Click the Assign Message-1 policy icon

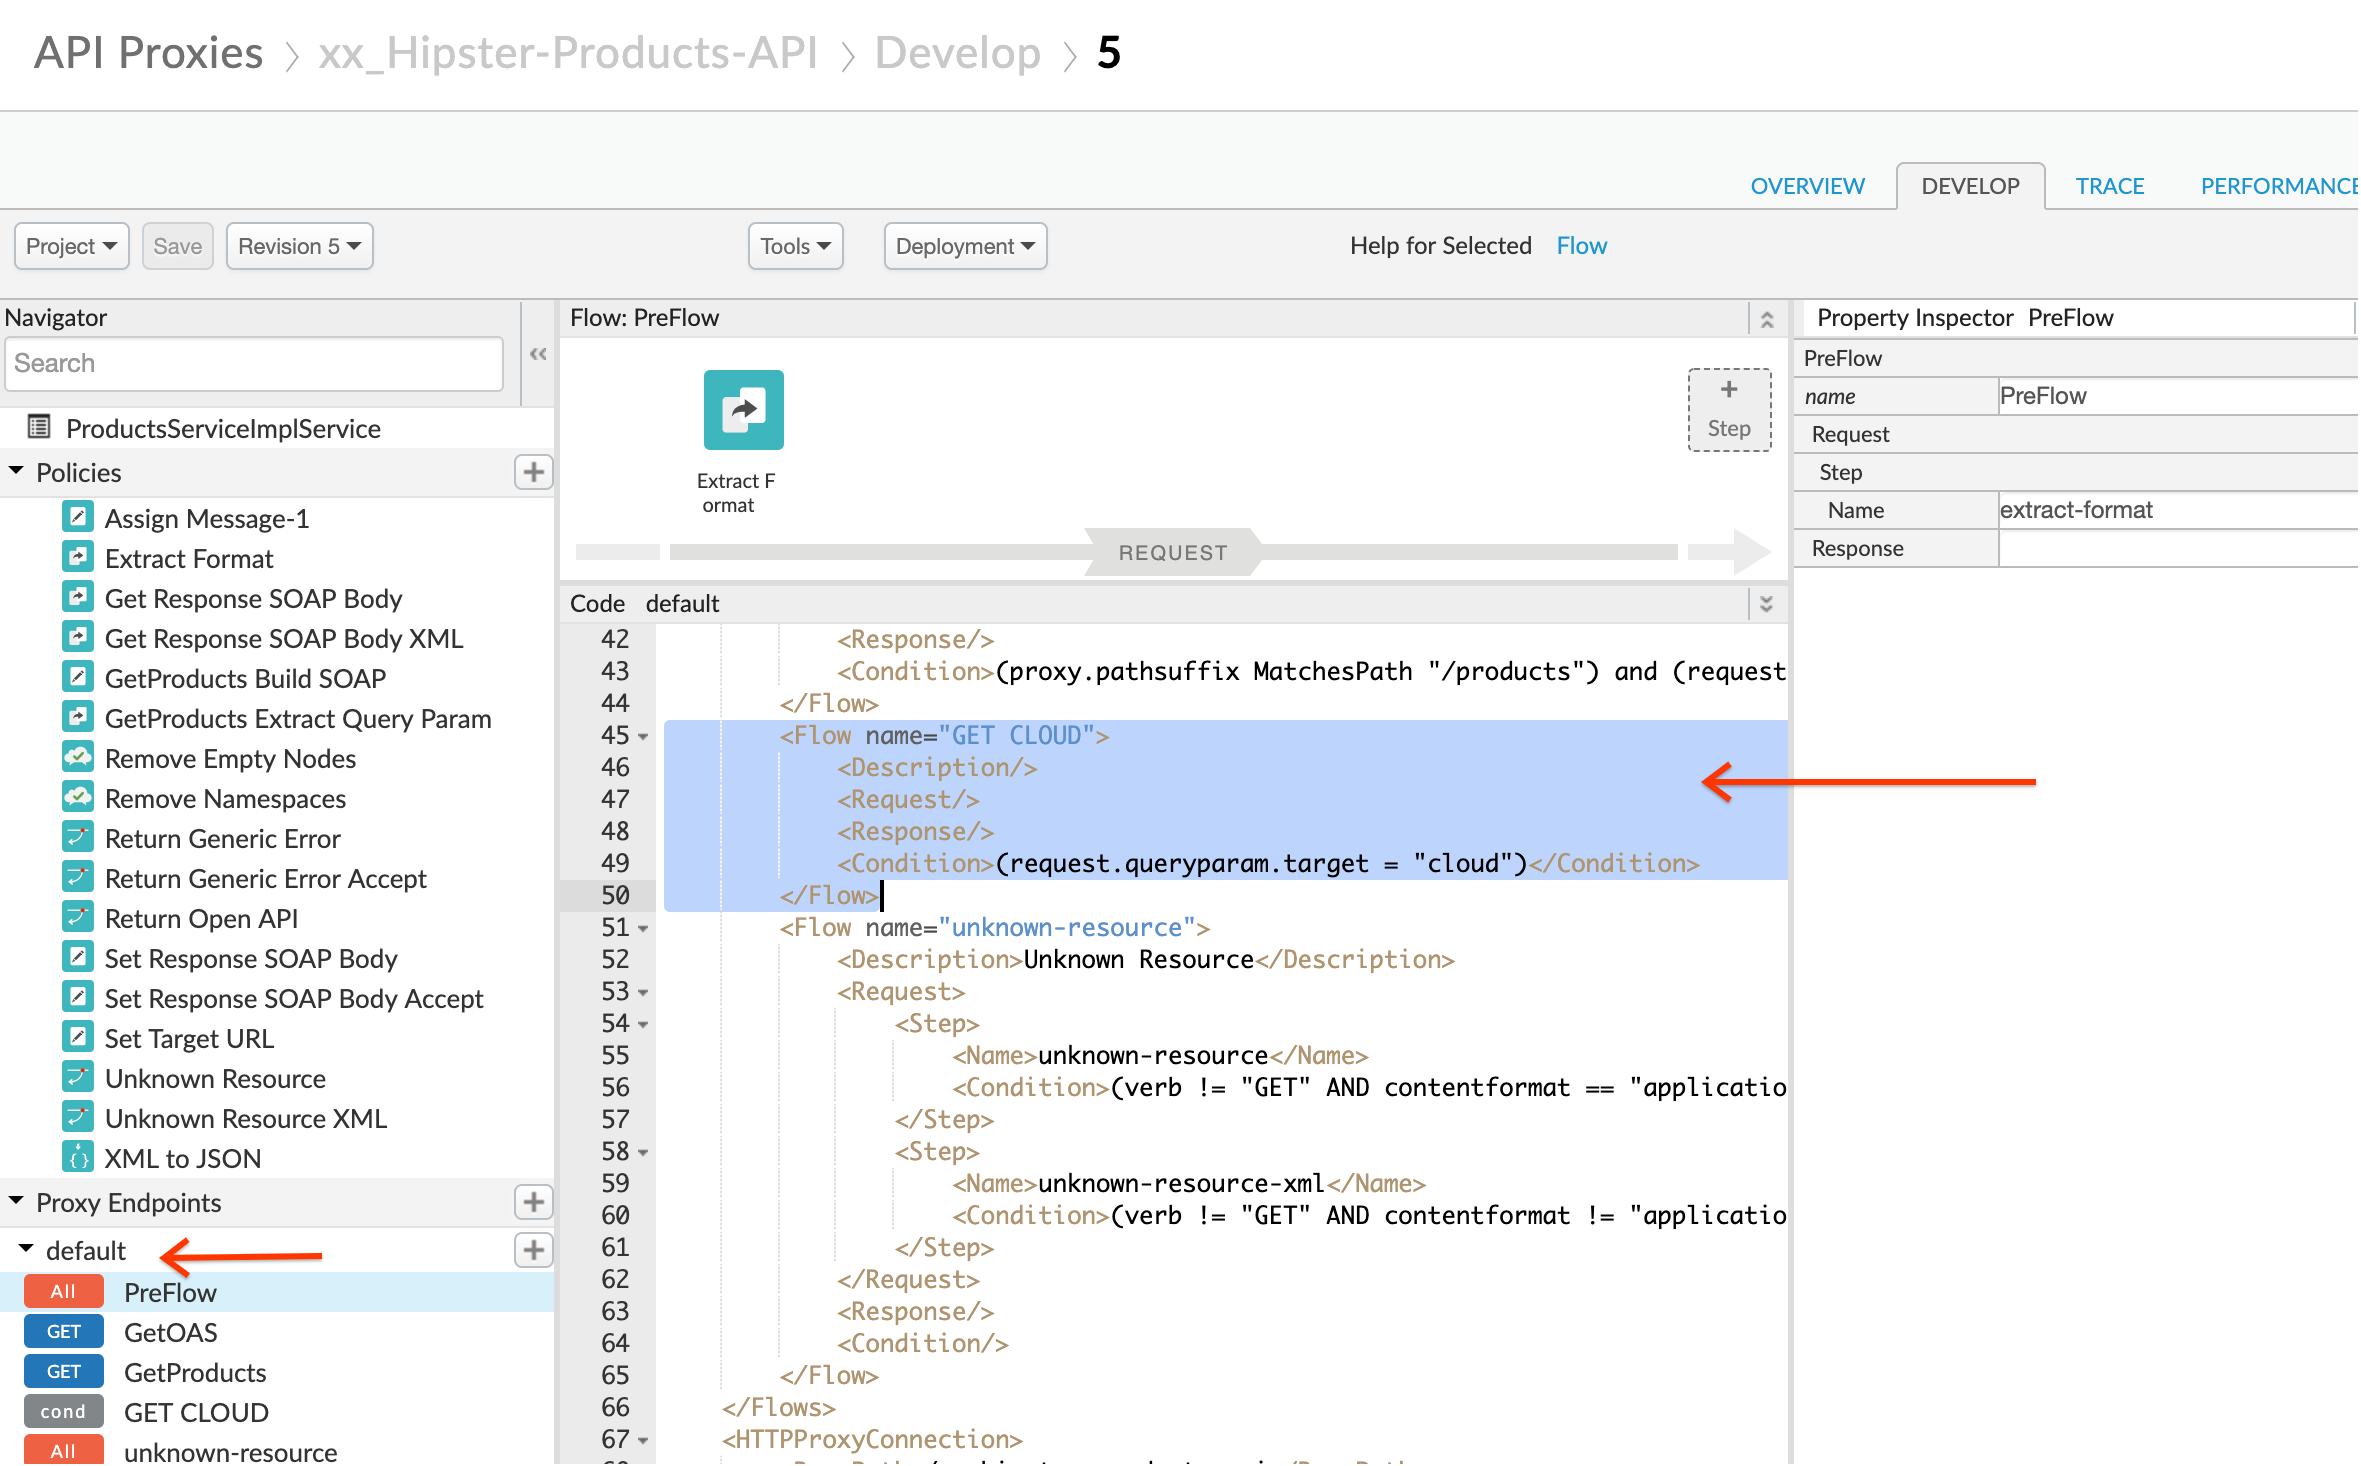78,517
